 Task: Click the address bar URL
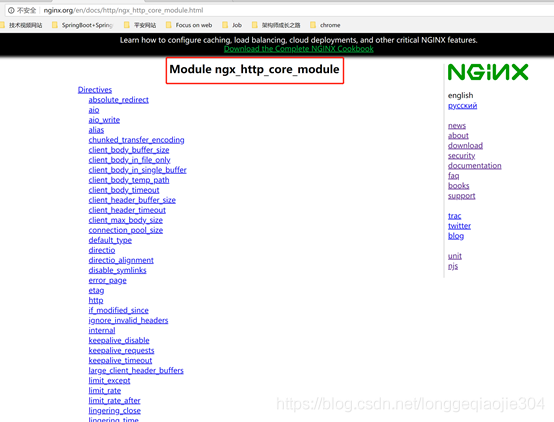pos(123,10)
